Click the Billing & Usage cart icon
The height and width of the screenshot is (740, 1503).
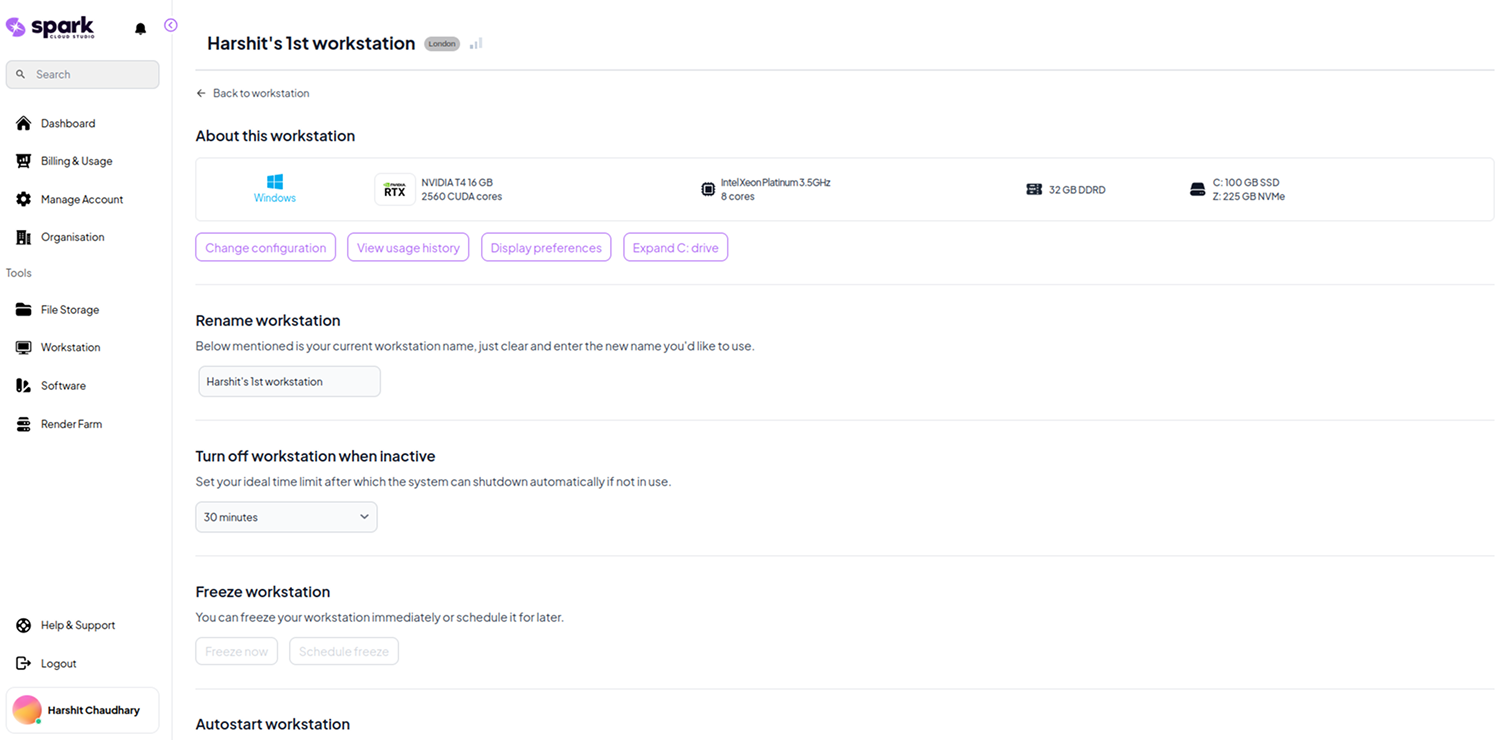(x=23, y=161)
